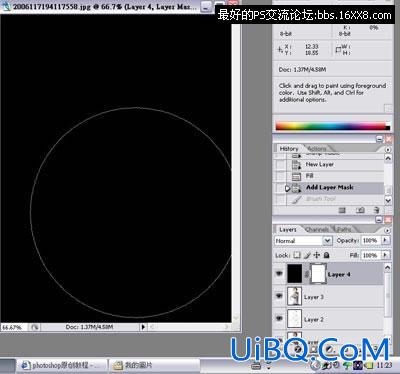Lock position with the move-cross icon
Screen dimensions: 400x374
point(317,255)
